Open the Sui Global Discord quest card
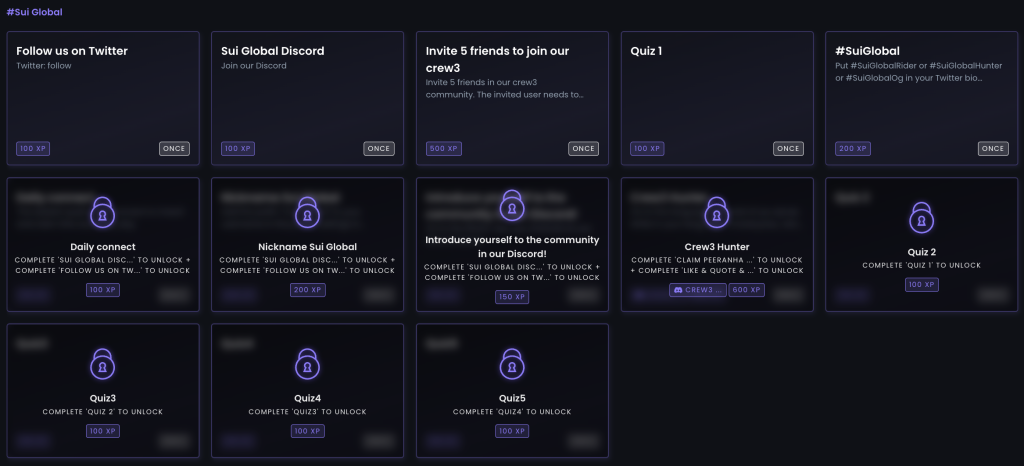The width and height of the screenshot is (1024, 466). (308, 98)
